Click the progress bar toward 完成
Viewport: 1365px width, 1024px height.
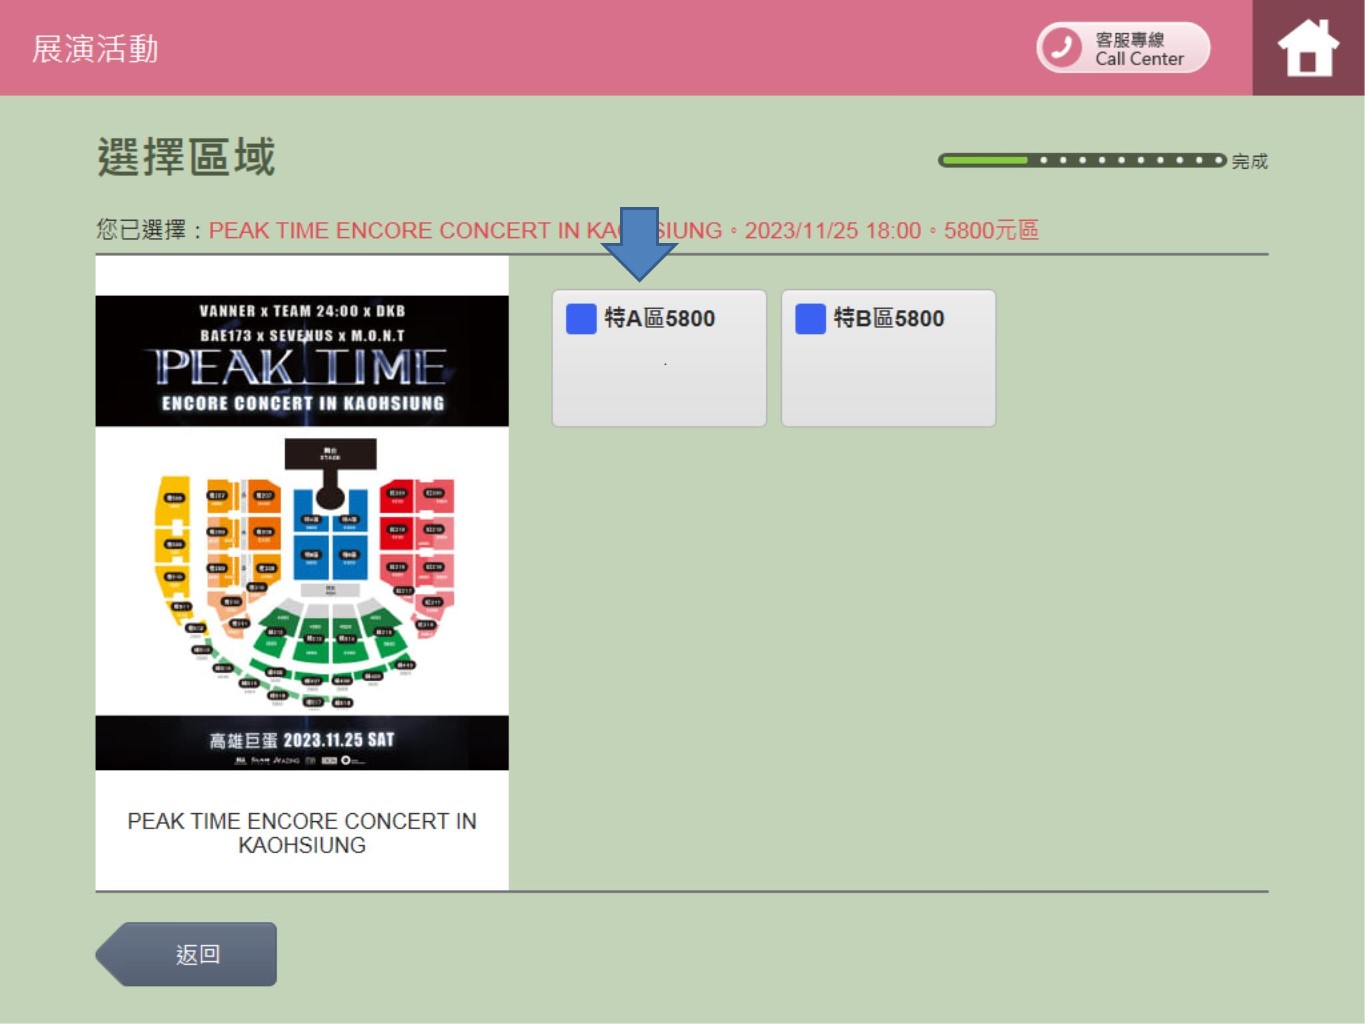point(1082,160)
